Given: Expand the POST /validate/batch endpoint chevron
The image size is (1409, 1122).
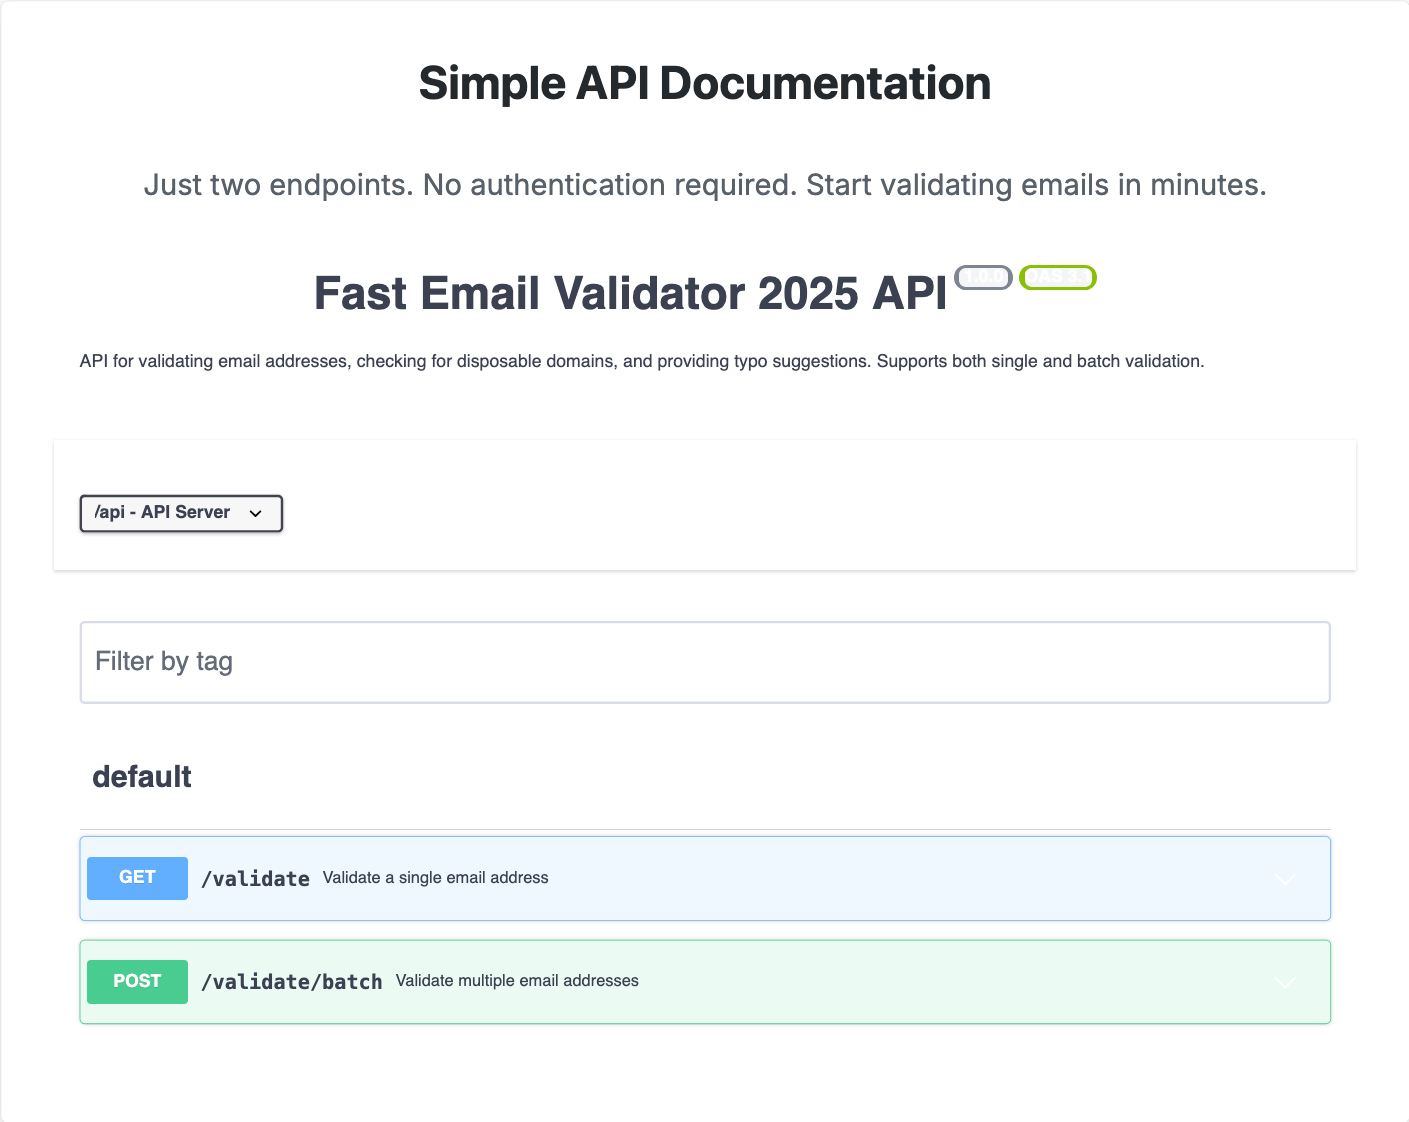Looking at the screenshot, I should tap(1285, 982).
